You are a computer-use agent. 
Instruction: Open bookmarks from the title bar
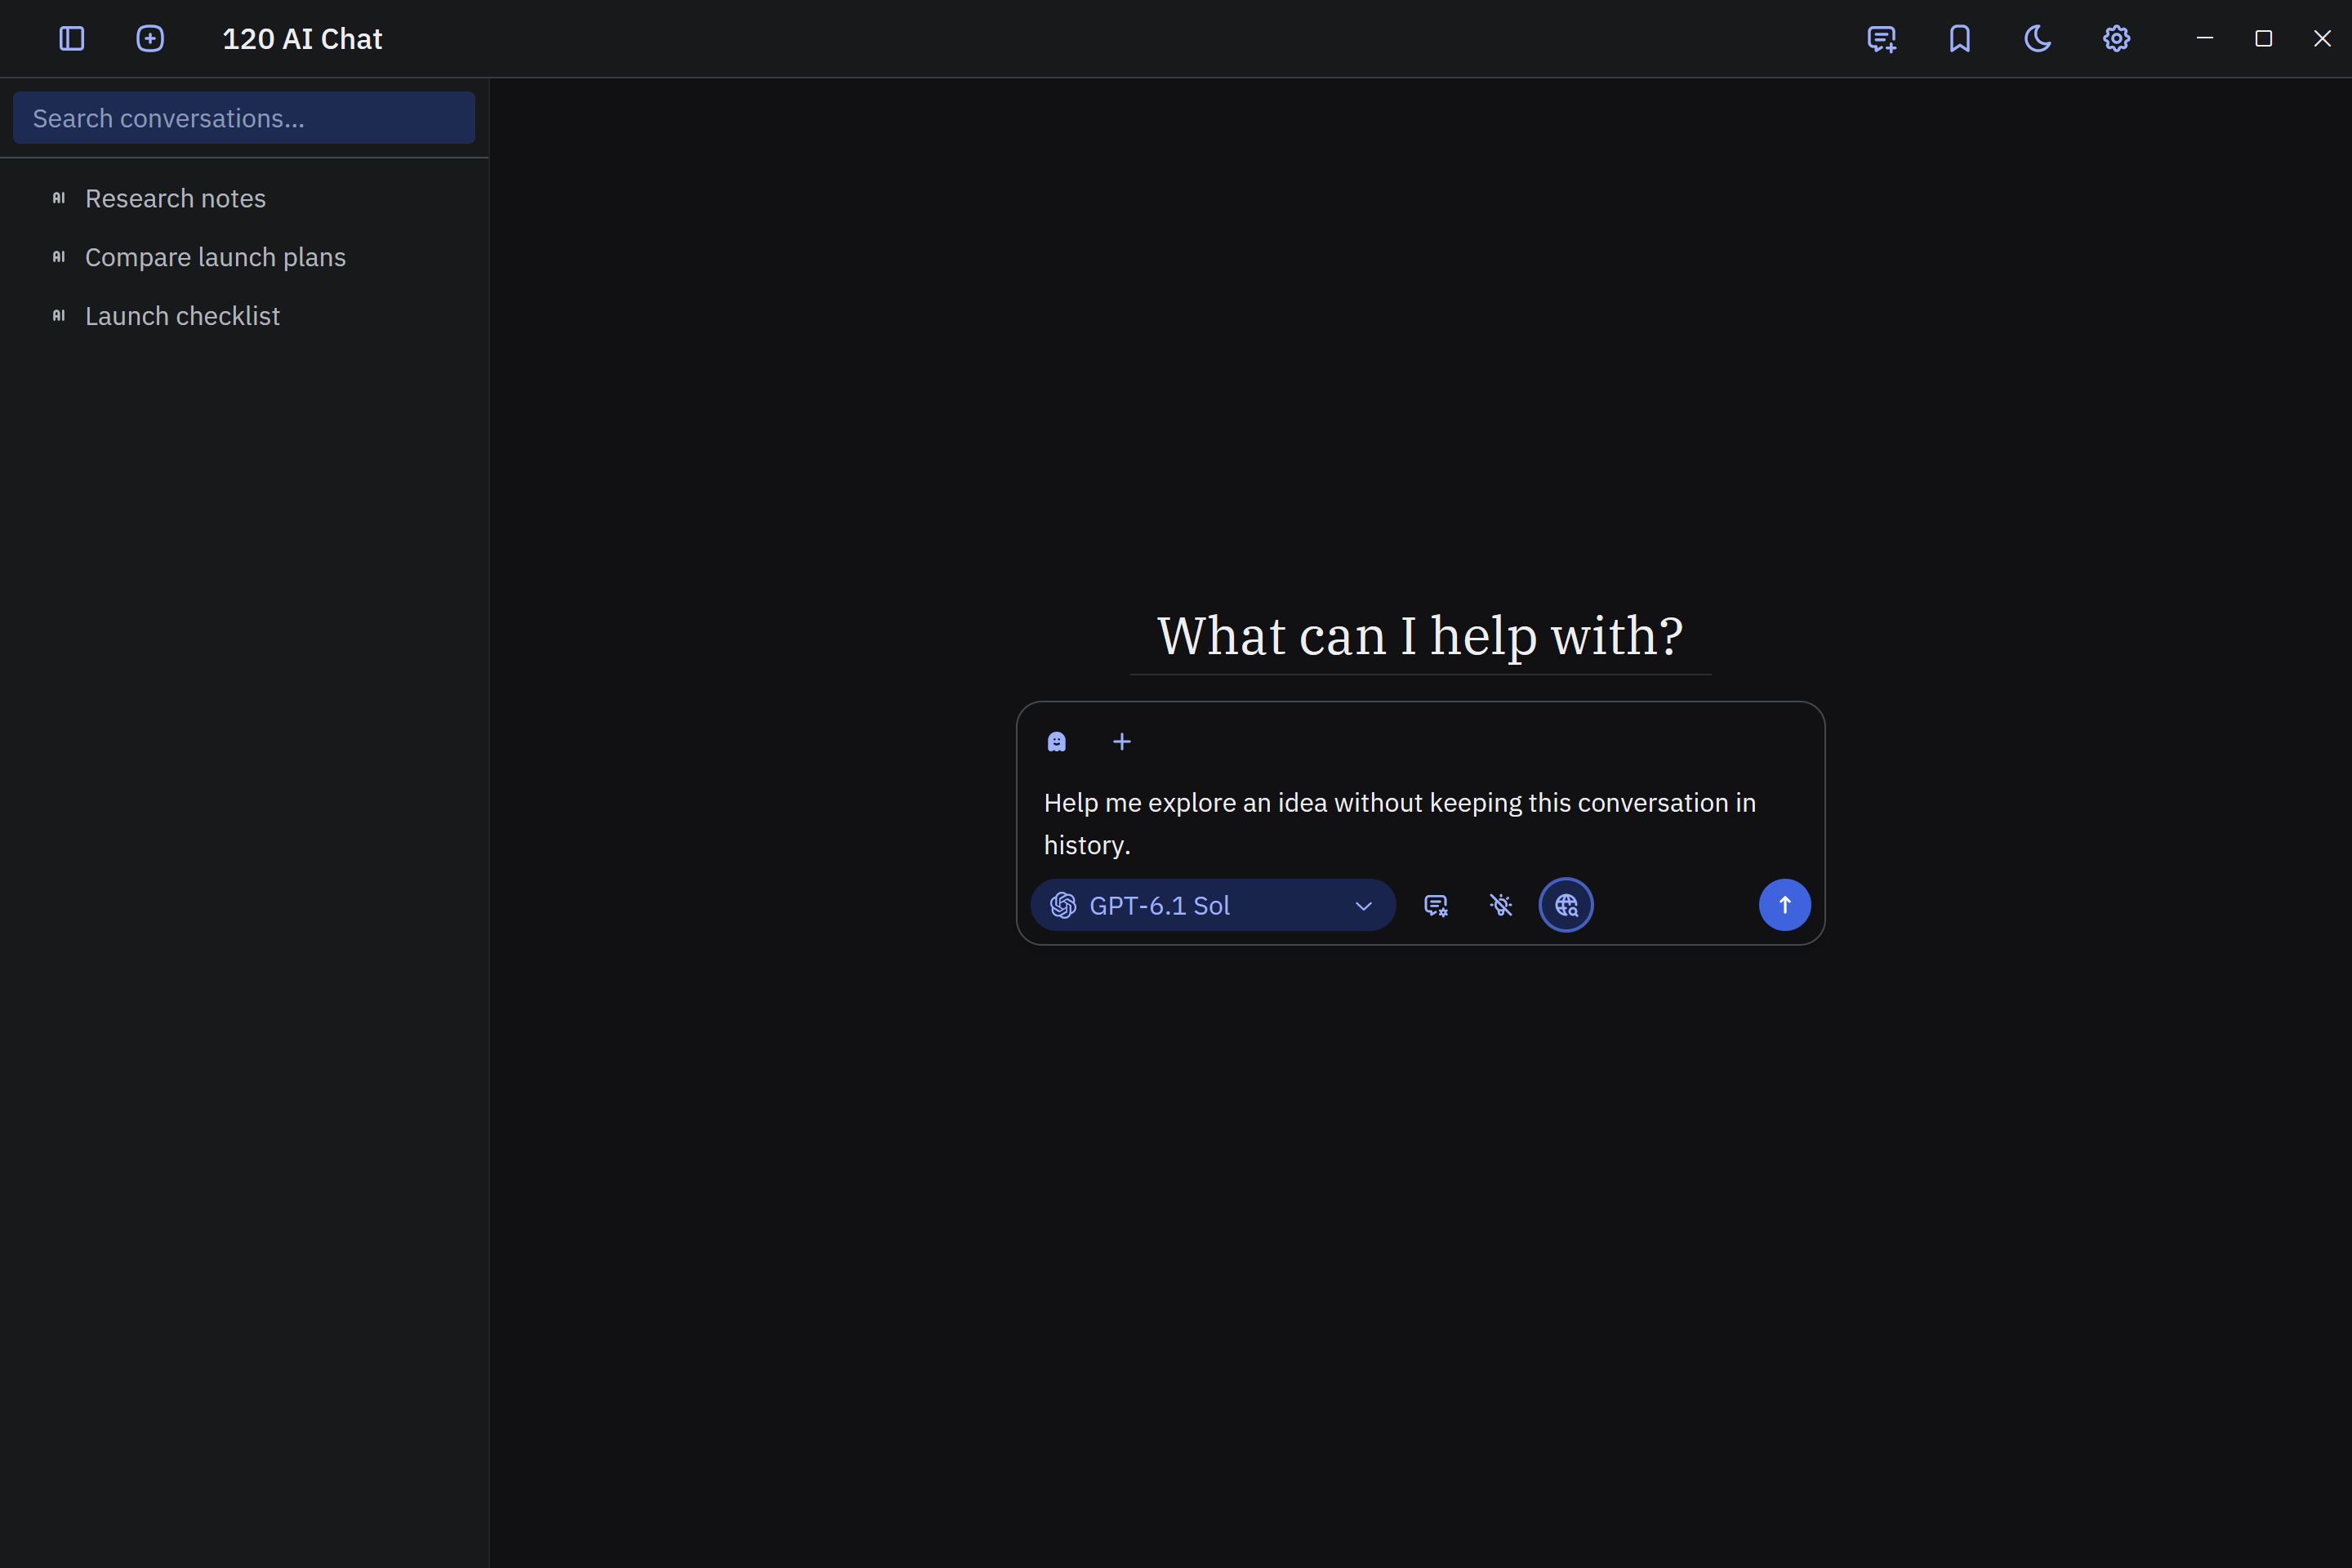[x=1960, y=39]
